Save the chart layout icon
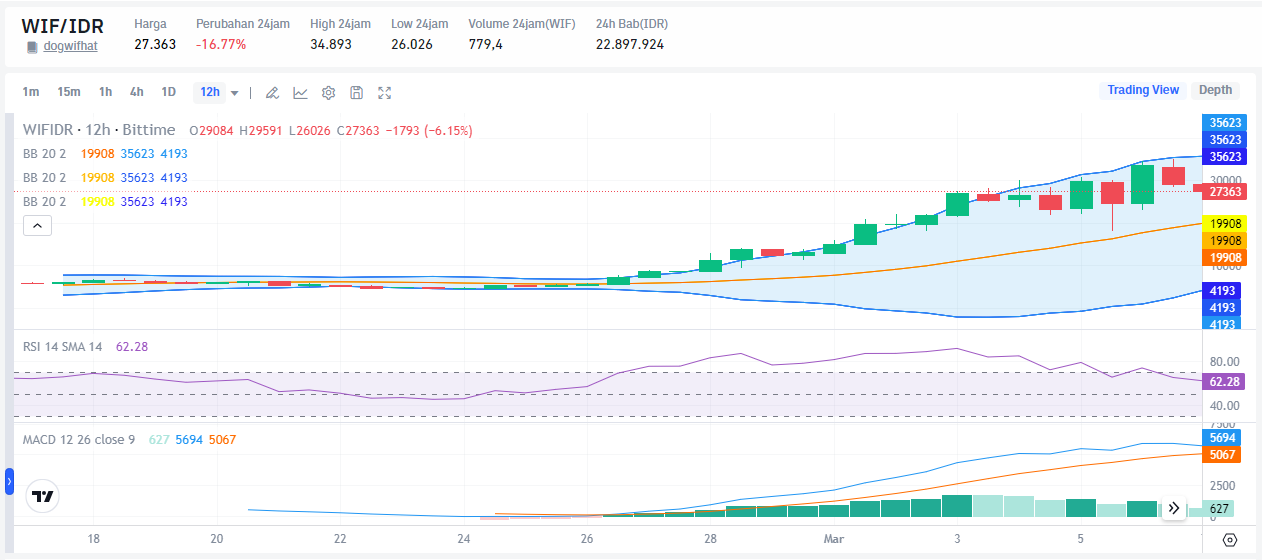This screenshot has width=1262, height=560. pos(356,92)
